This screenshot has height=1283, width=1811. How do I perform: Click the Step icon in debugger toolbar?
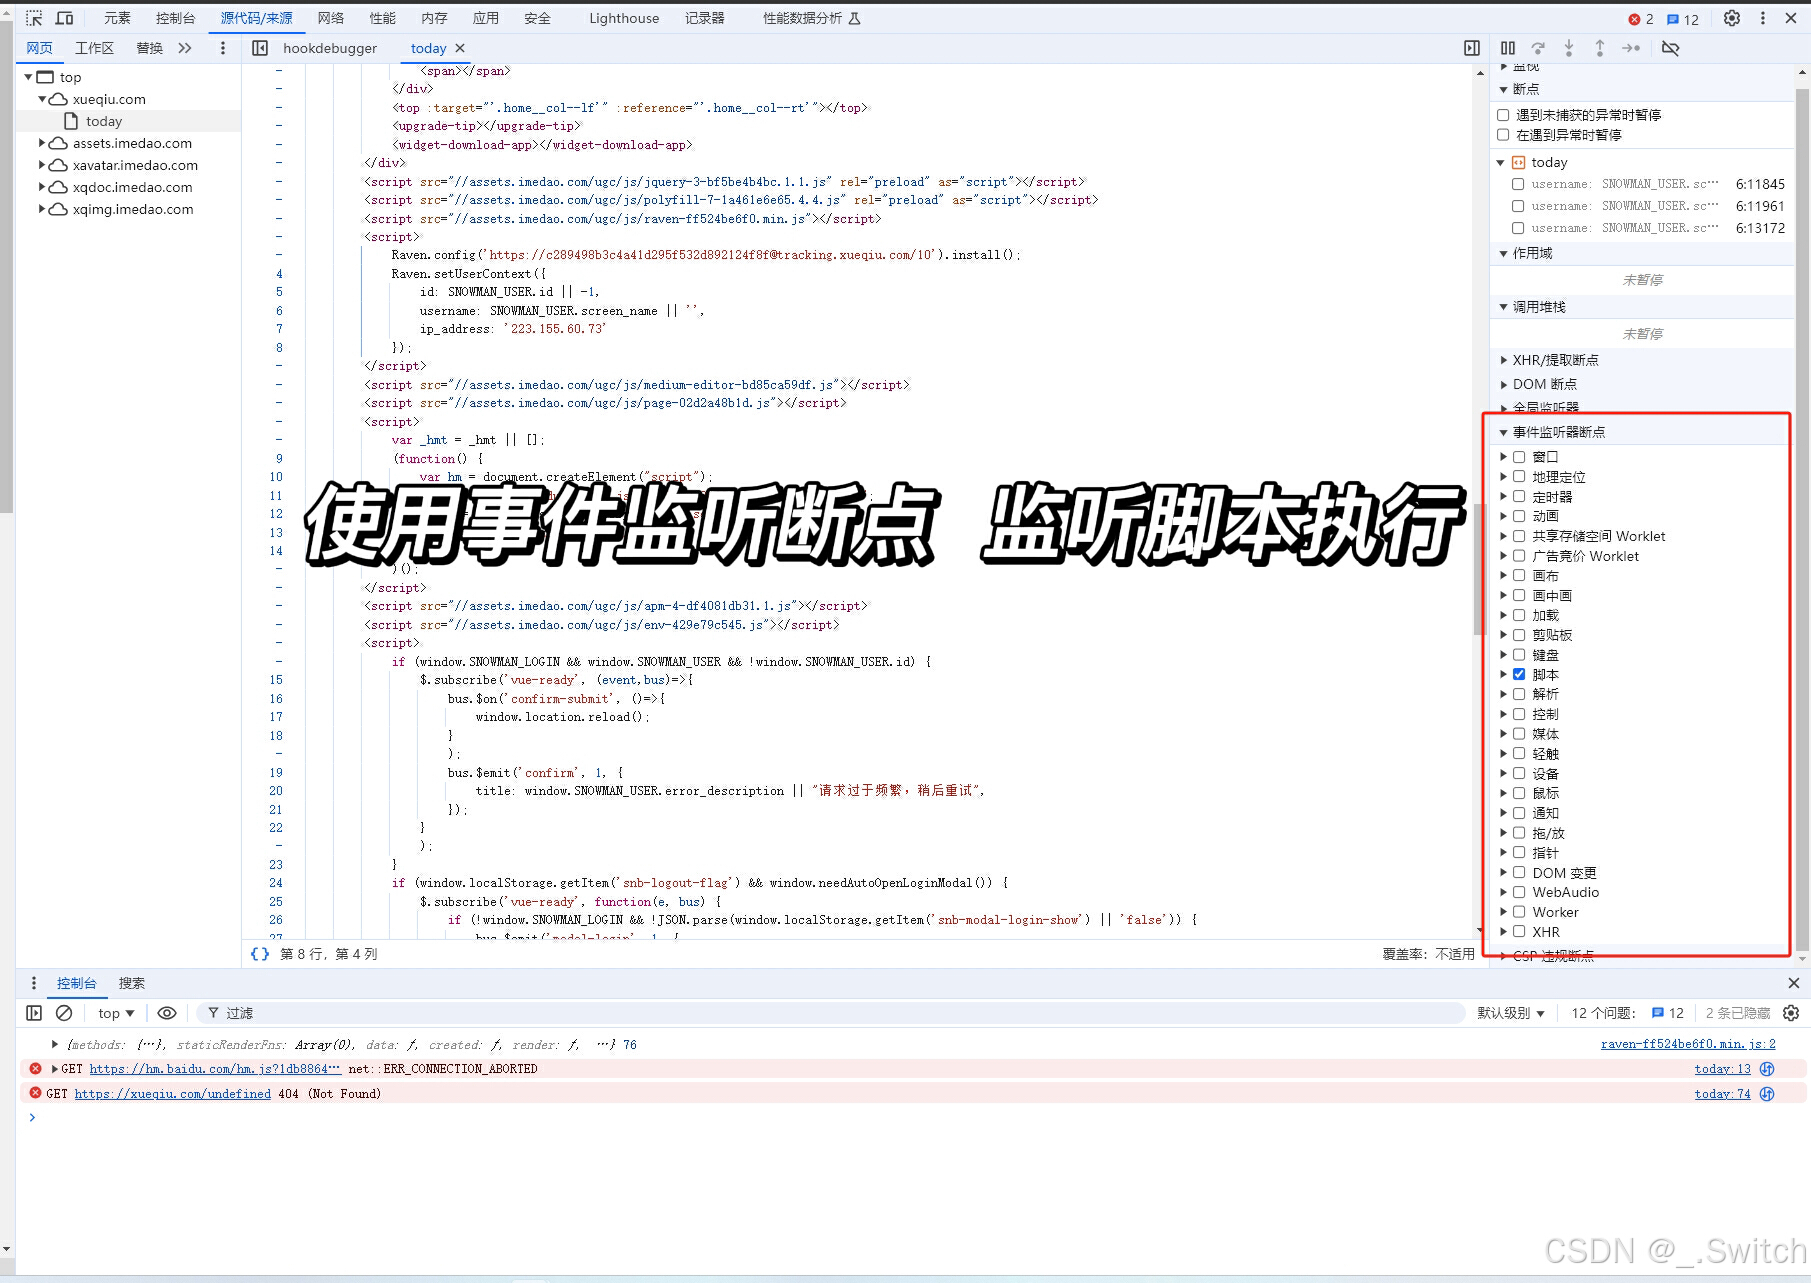(x=1631, y=48)
